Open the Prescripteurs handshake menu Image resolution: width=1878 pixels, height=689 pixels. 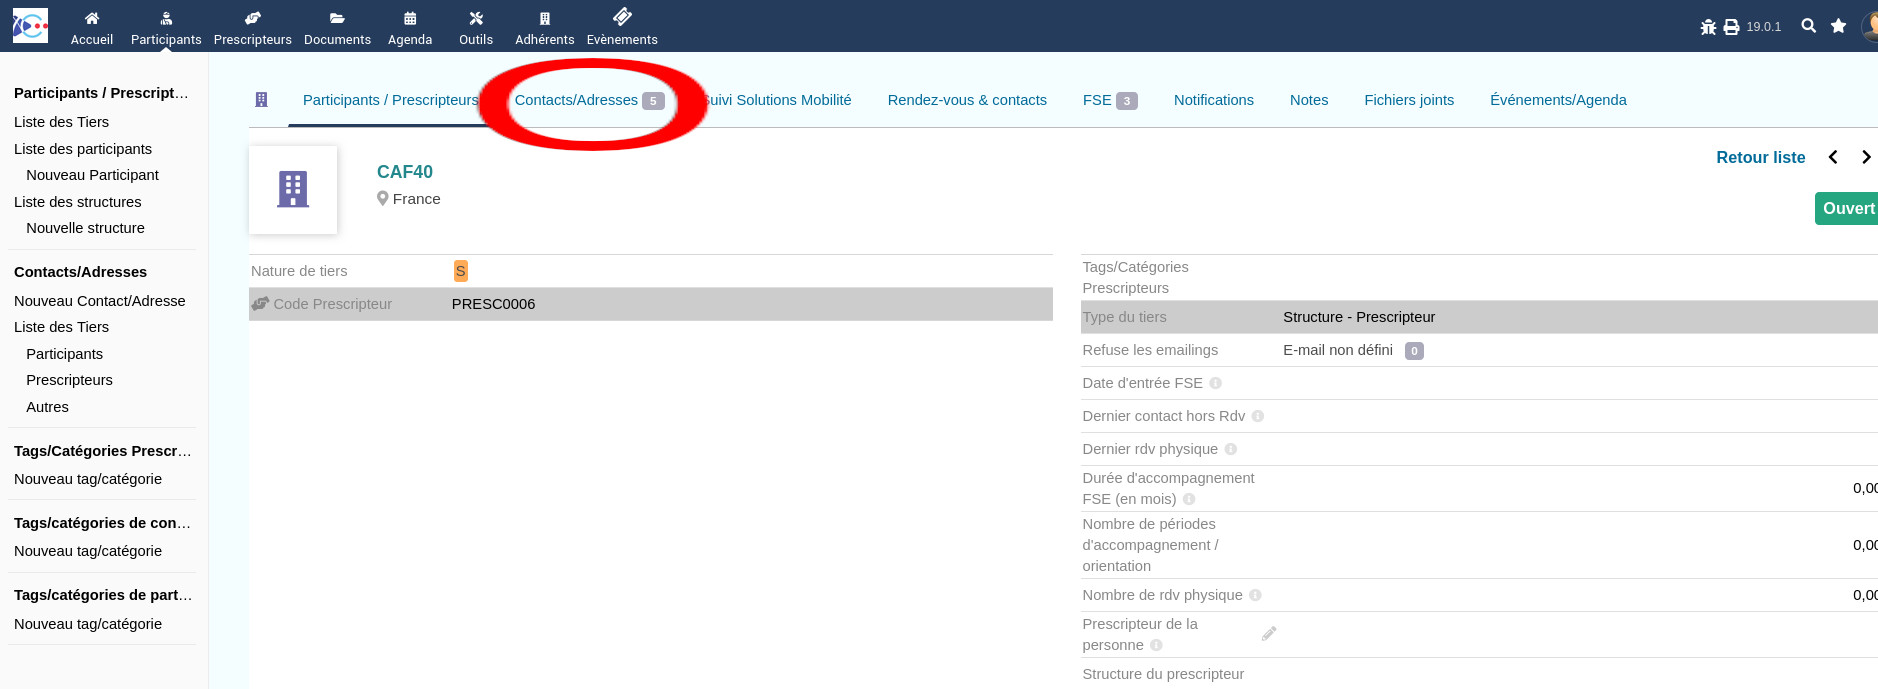252,19
